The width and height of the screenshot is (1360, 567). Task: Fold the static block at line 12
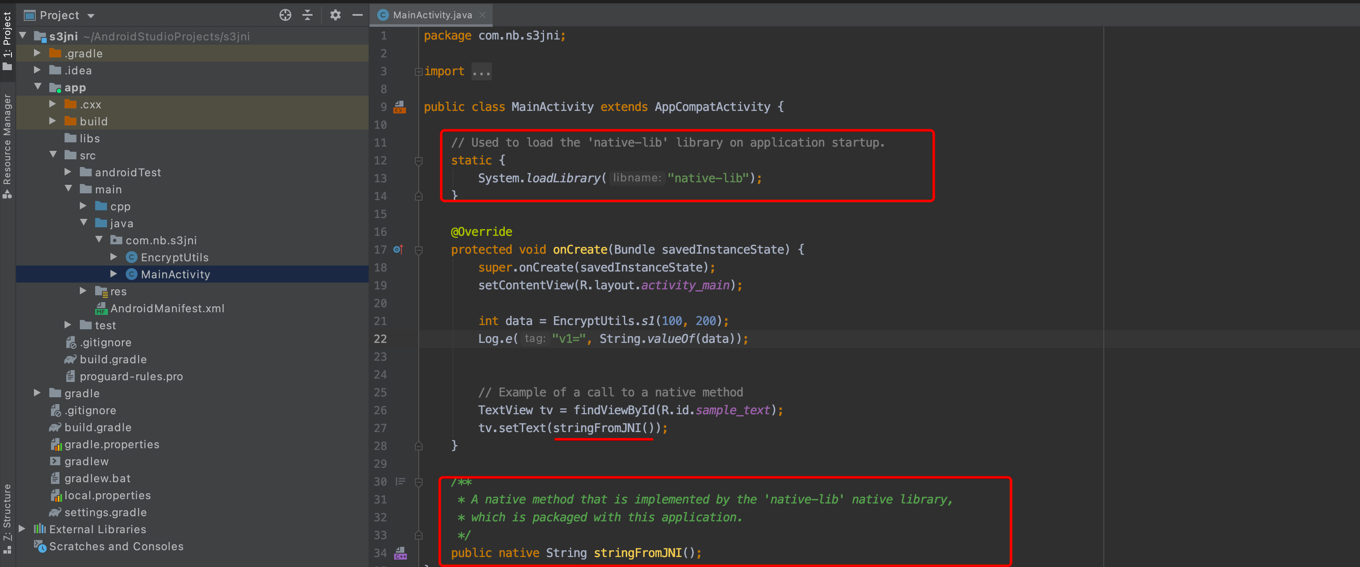point(418,160)
